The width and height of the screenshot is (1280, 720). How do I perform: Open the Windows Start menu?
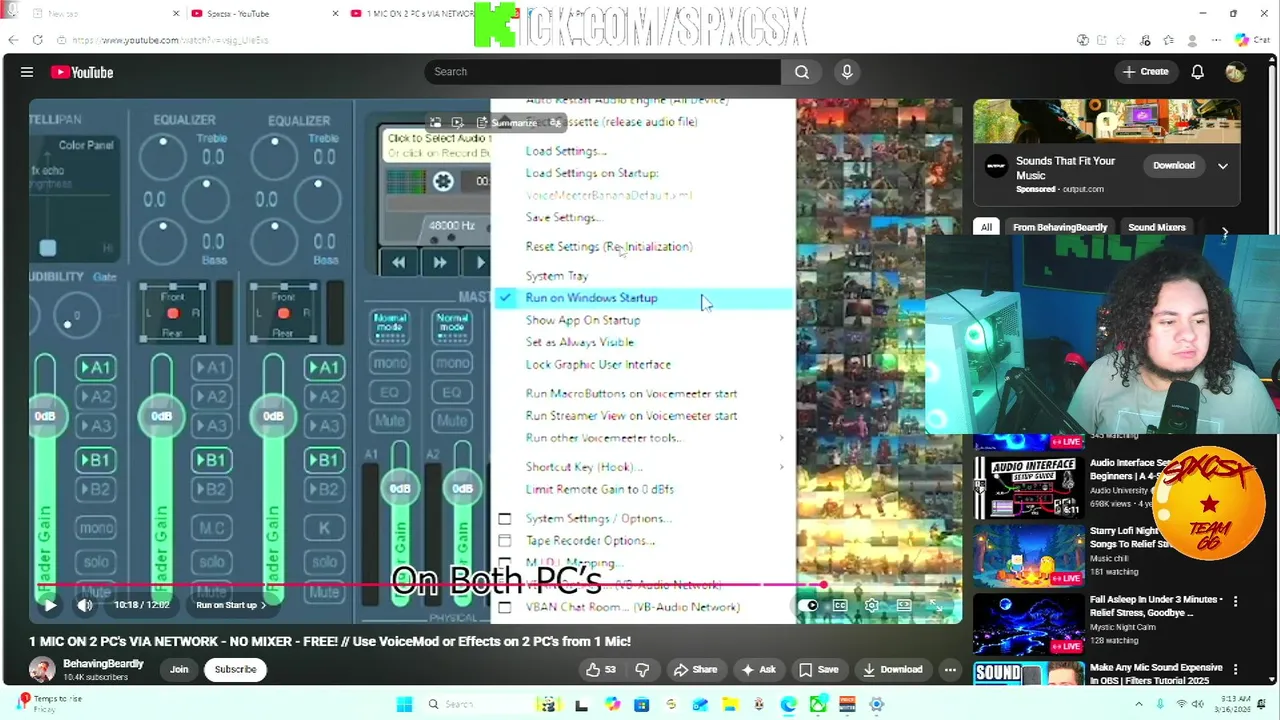(404, 704)
